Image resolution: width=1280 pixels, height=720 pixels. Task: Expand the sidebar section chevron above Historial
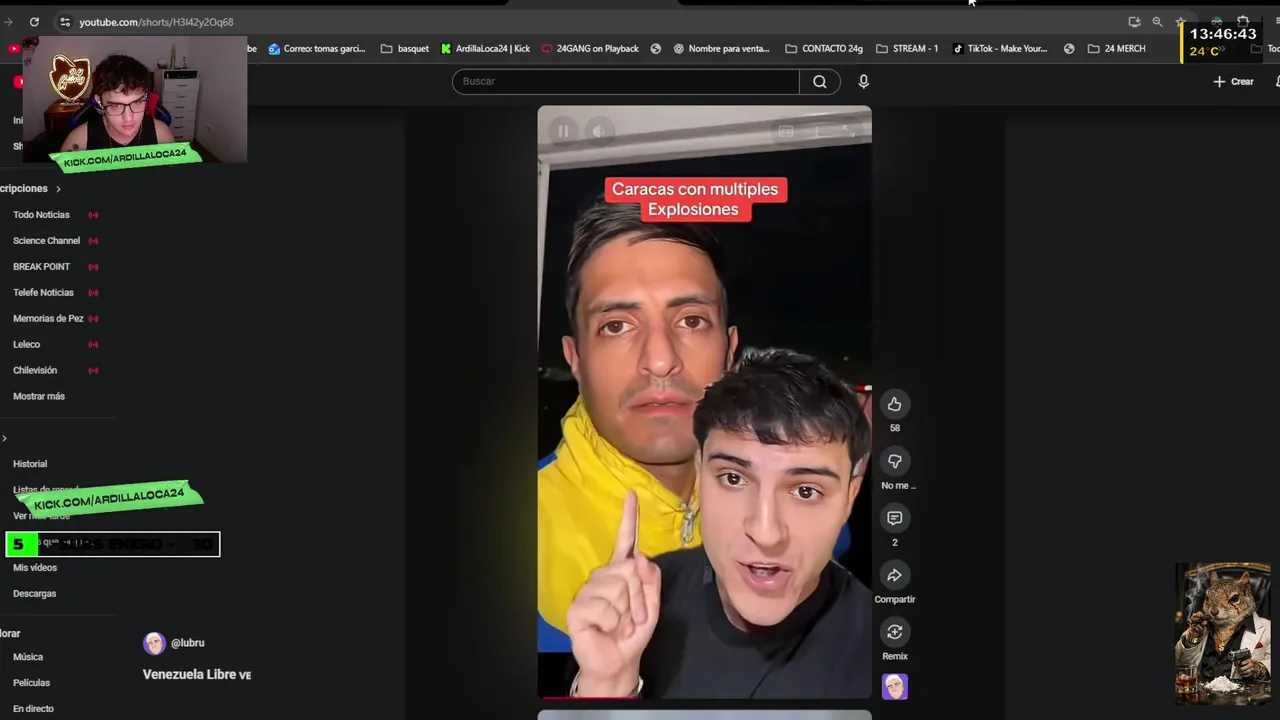point(4,439)
